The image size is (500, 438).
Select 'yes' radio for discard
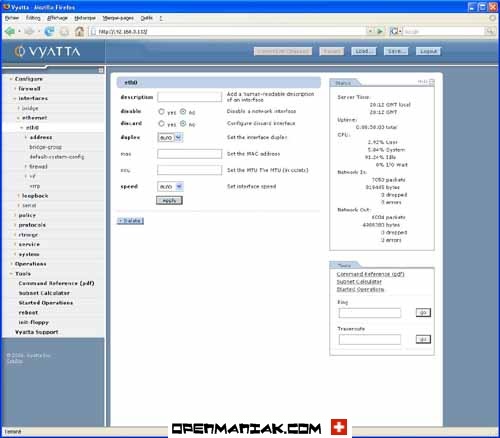click(x=161, y=124)
